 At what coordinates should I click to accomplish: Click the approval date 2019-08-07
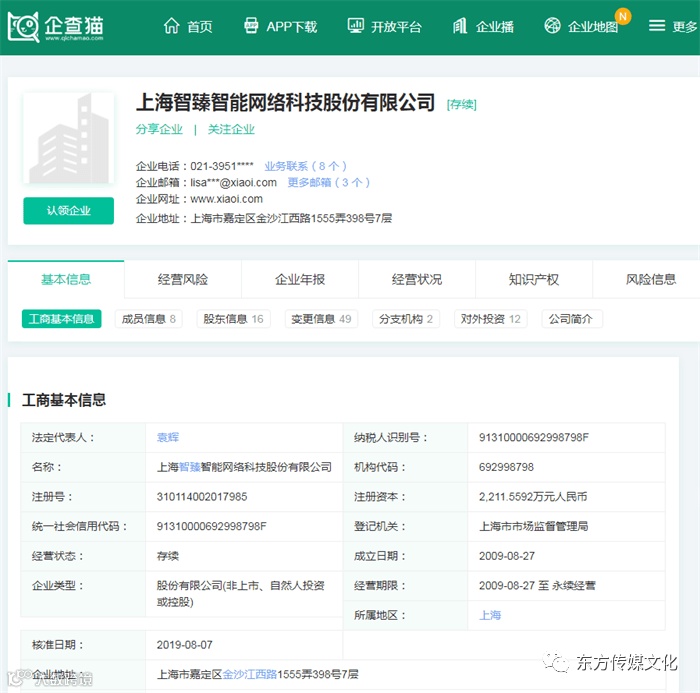tap(184, 645)
